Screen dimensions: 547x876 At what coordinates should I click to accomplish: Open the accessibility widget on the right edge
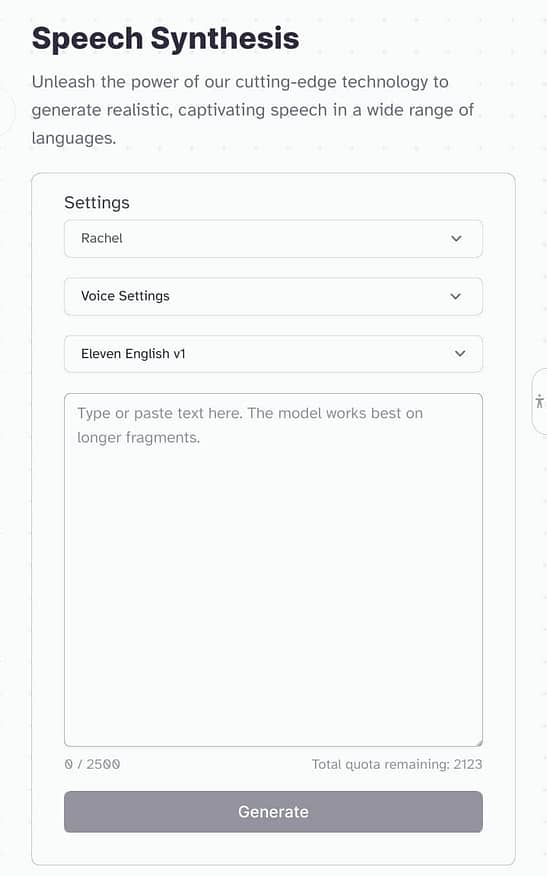(x=539, y=401)
